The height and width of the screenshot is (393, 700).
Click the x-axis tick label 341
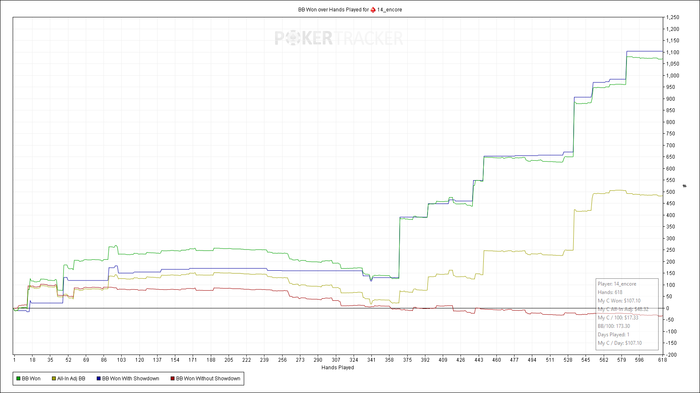pyautogui.click(x=371, y=360)
